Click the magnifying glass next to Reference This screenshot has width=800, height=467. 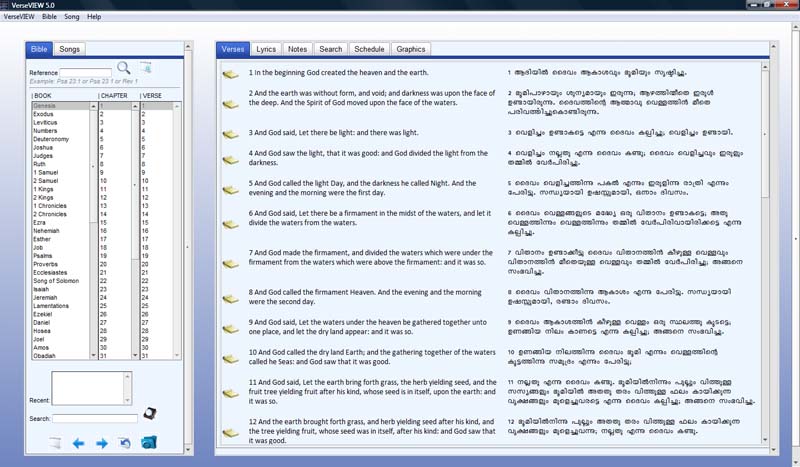(124, 68)
